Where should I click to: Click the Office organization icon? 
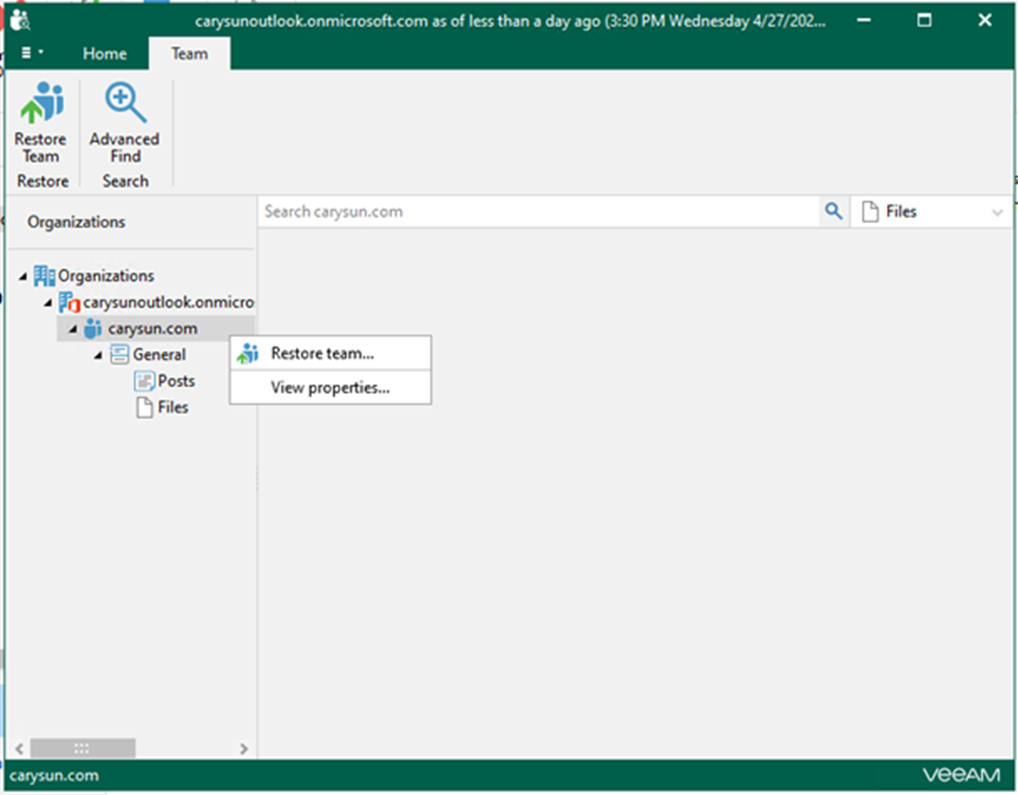(x=69, y=302)
